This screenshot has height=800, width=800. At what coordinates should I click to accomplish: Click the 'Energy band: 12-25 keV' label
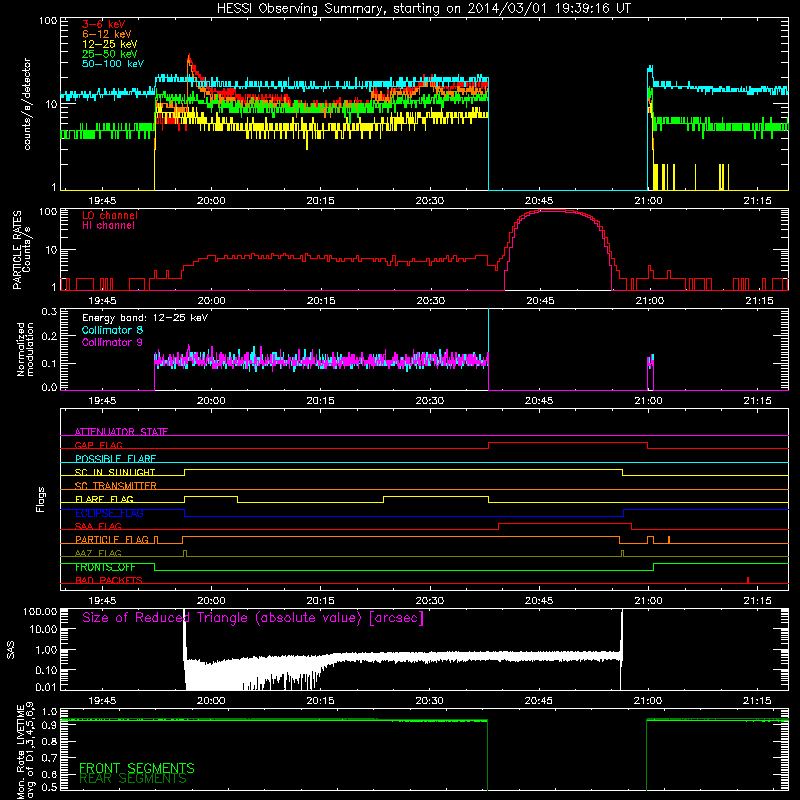tap(145, 318)
